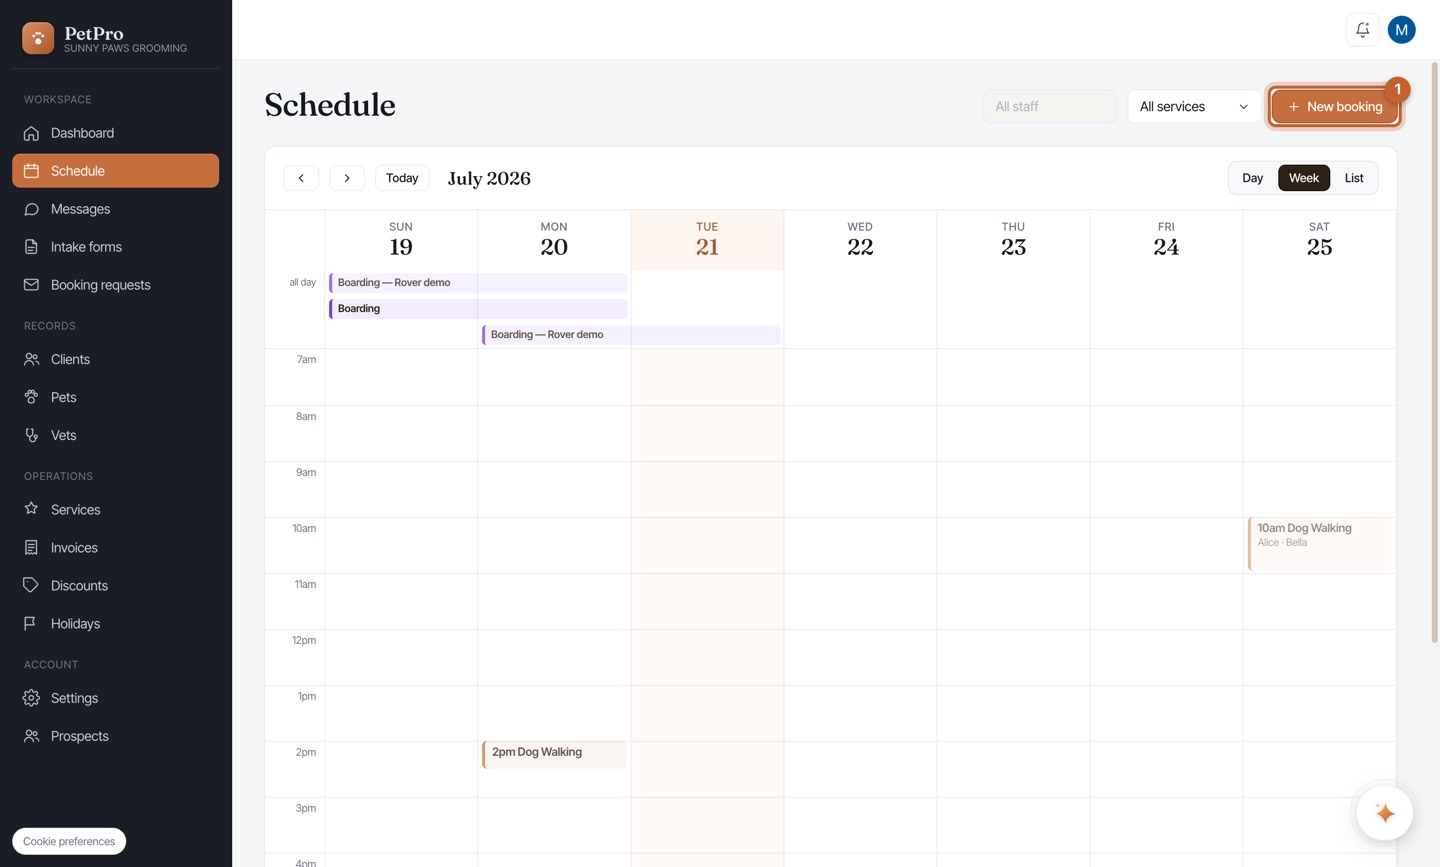Switch to Week view
The image size is (1440, 867).
[x=1304, y=178]
